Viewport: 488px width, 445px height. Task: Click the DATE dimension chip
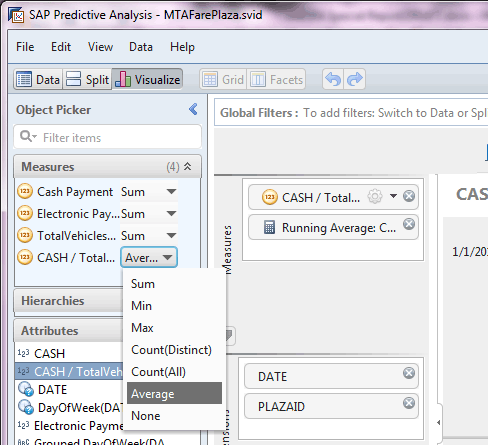click(331, 376)
